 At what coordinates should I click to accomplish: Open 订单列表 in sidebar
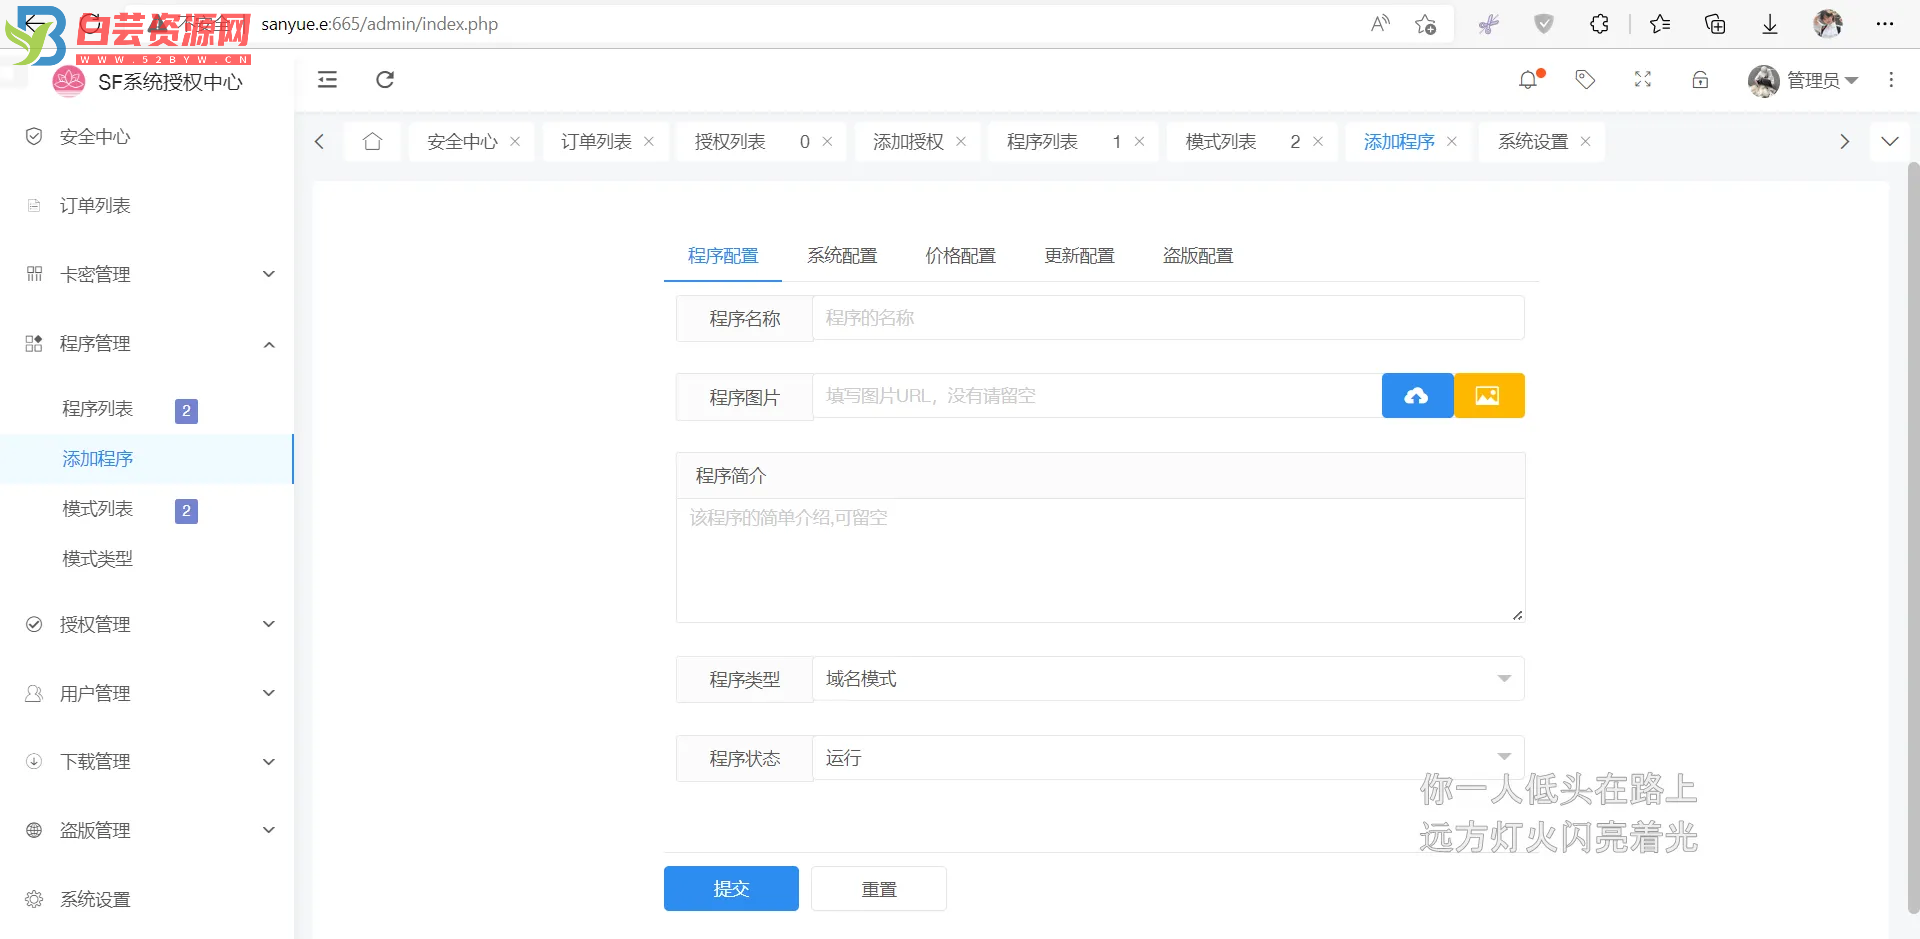147,205
